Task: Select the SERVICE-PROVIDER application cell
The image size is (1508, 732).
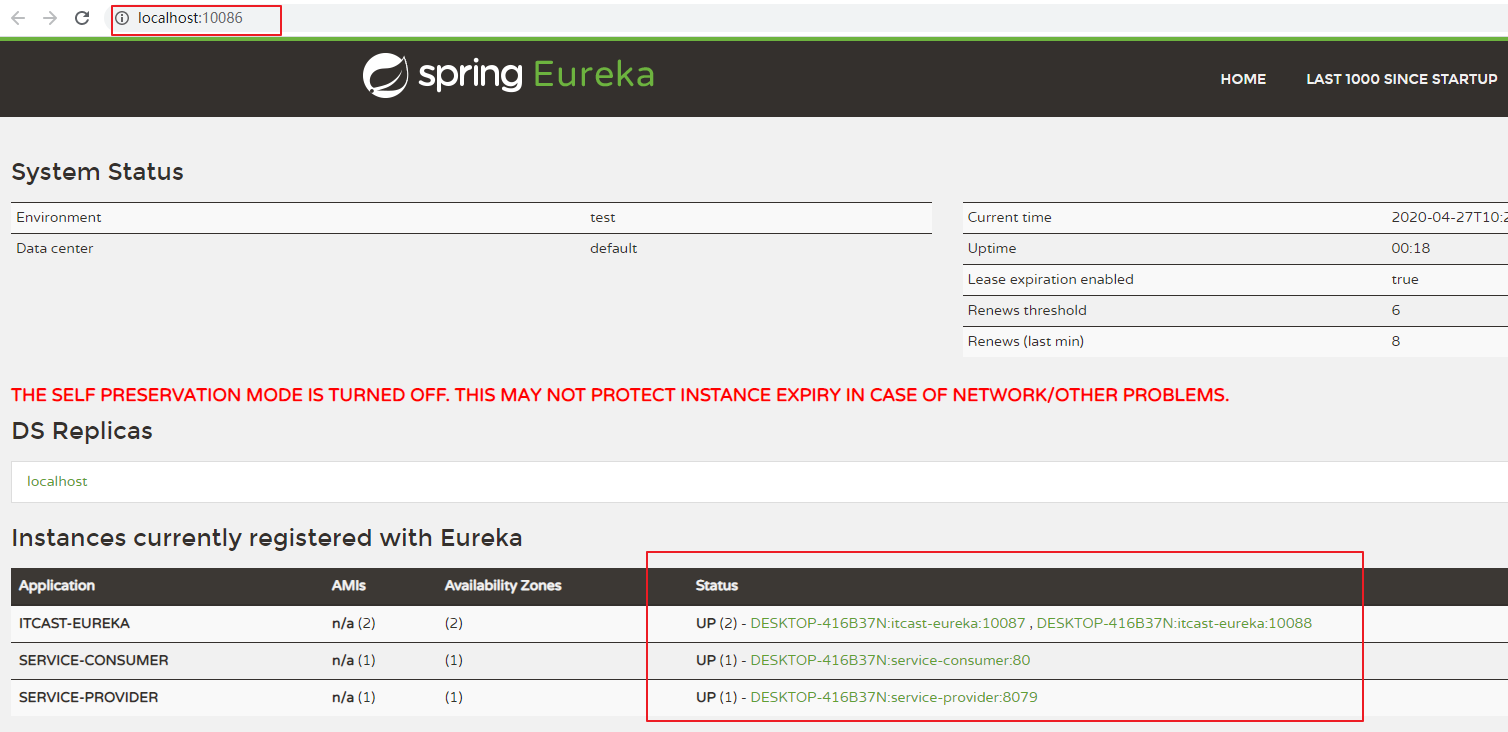Action: point(88,697)
